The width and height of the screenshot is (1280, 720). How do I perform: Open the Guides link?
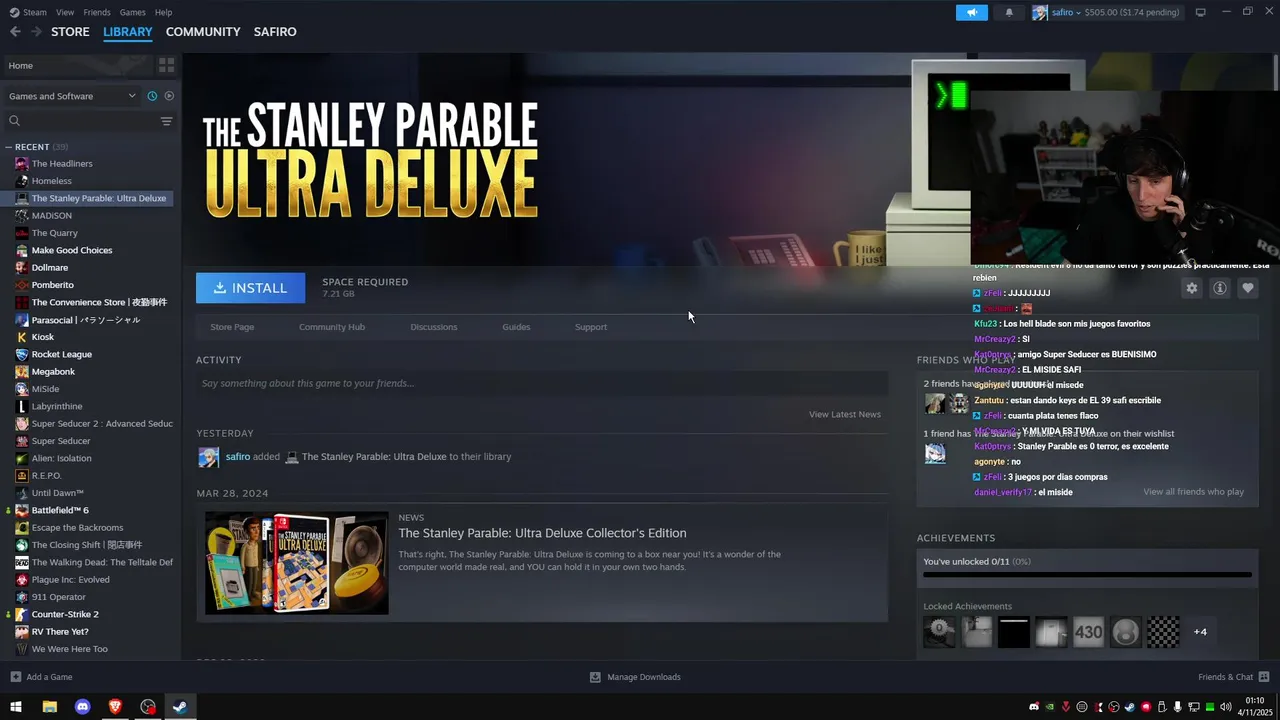[x=516, y=327]
